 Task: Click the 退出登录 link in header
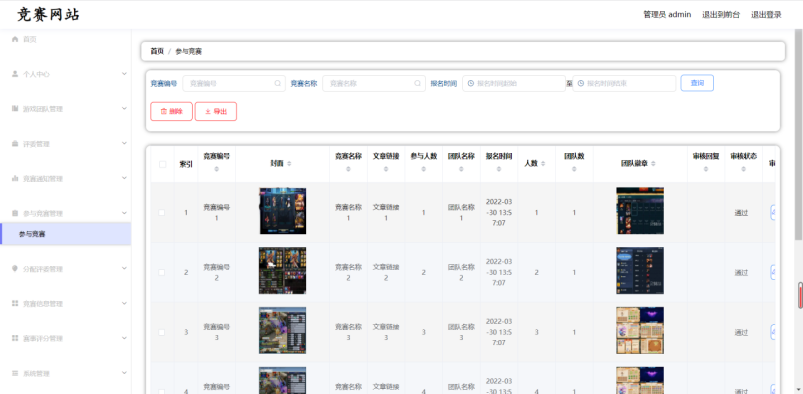pos(766,15)
